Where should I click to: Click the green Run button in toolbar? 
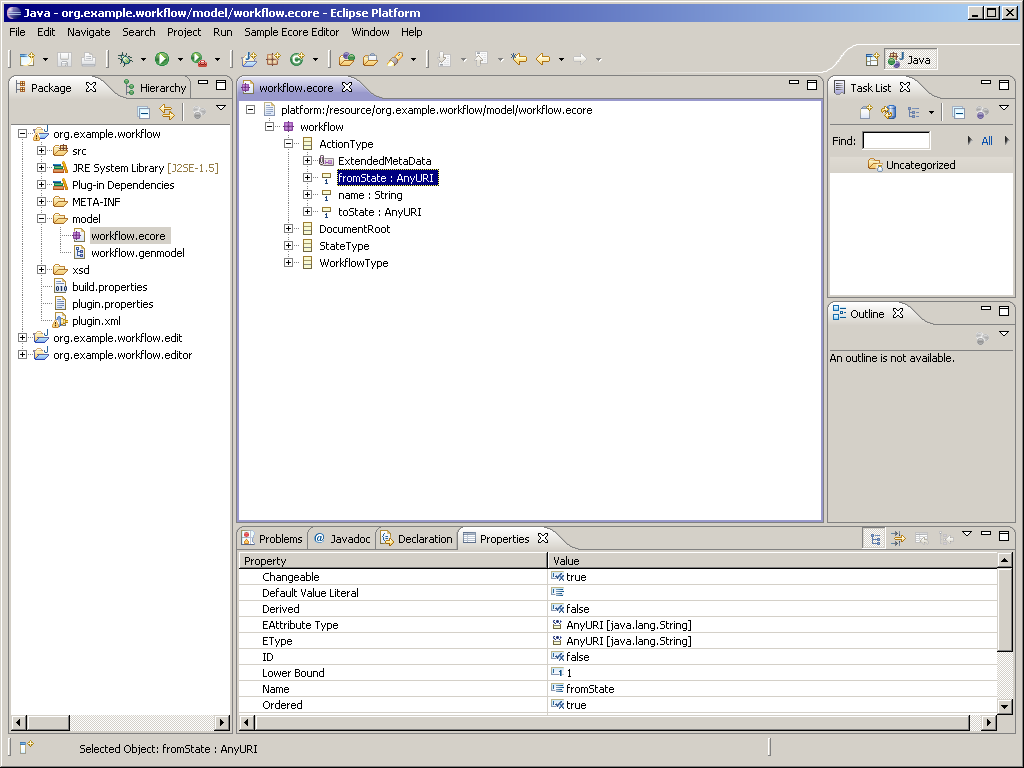tap(161, 60)
